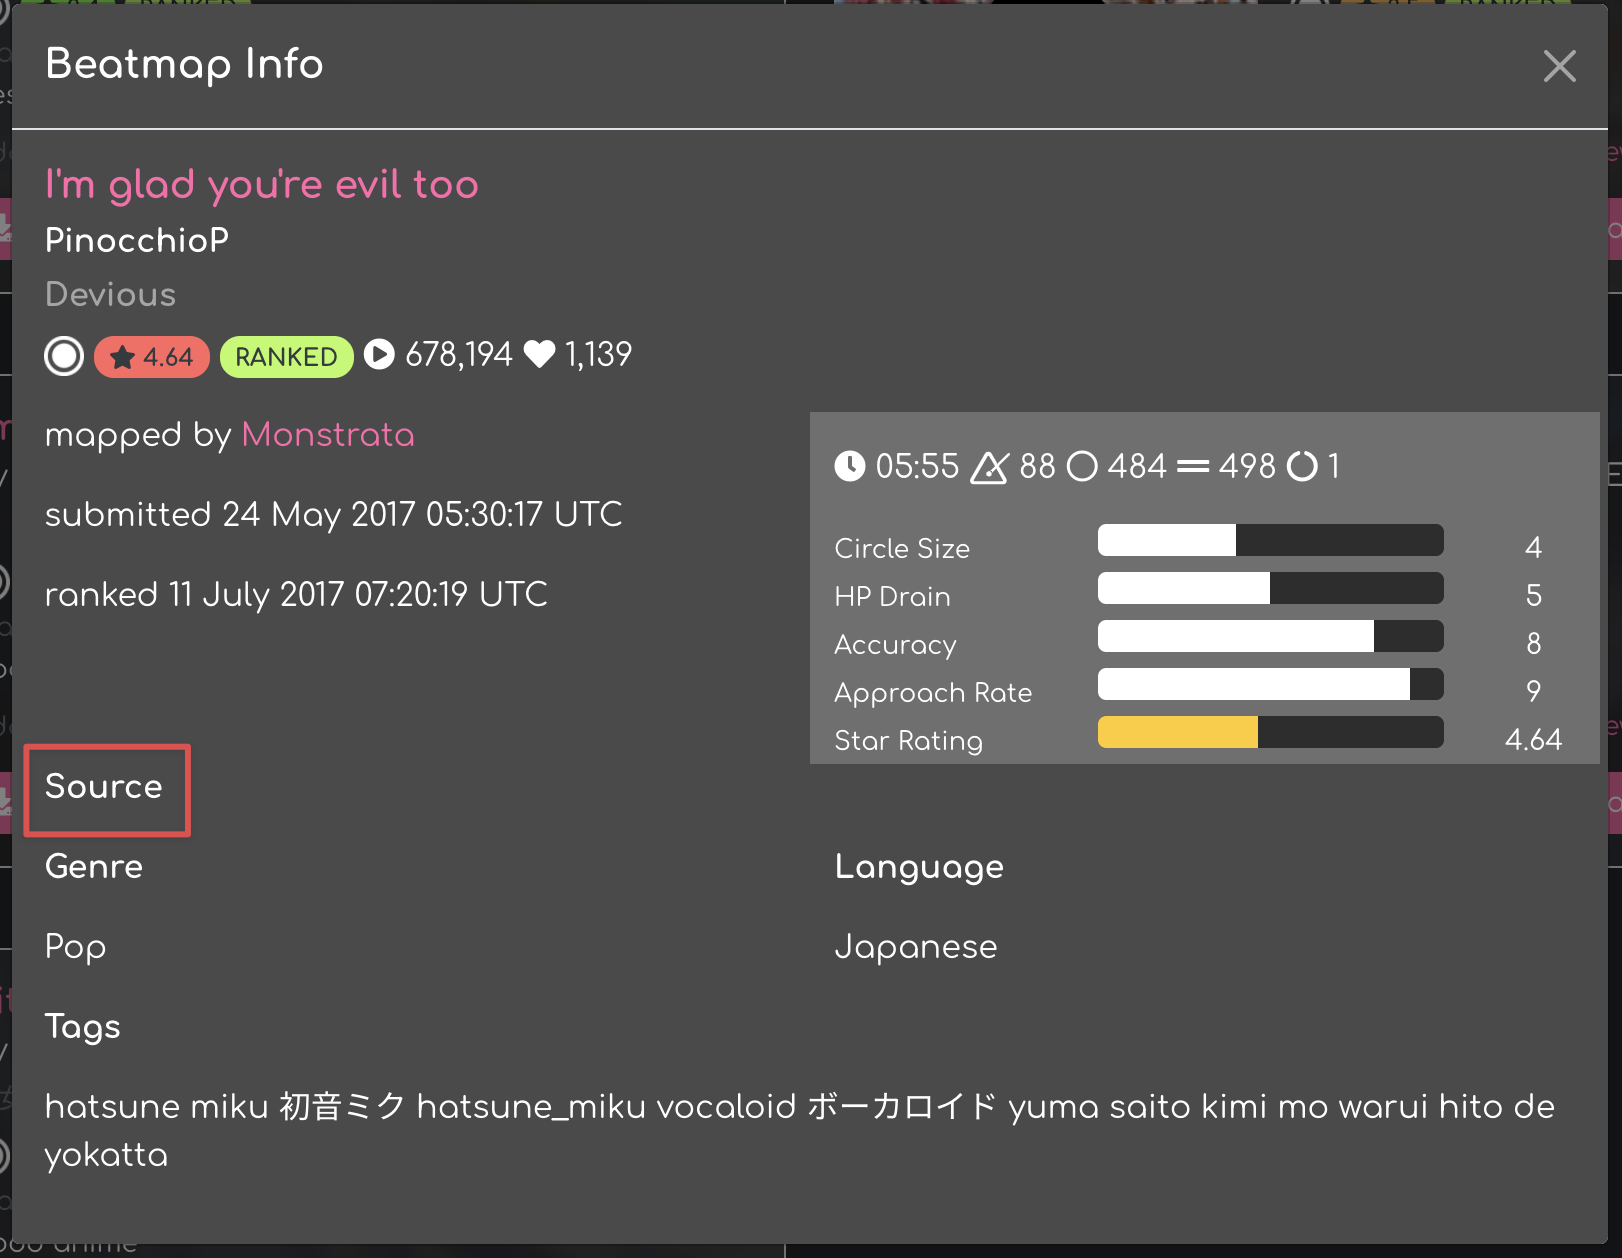Click the Beatmap Info title
Screen dimensions: 1622x1258
185,64
